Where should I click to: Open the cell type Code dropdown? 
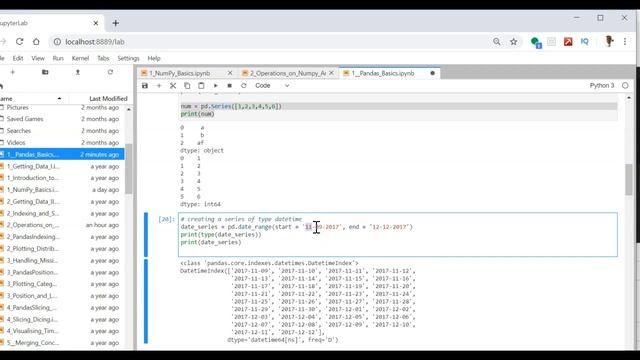[272, 86]
